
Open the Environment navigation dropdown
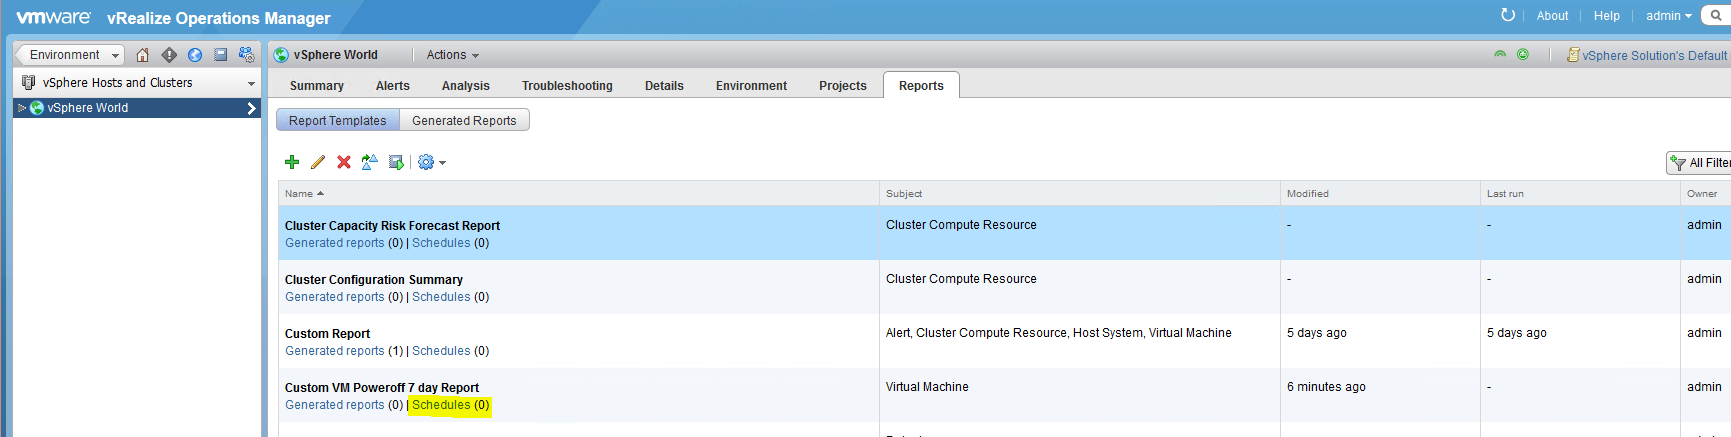[x=70, y=55]
